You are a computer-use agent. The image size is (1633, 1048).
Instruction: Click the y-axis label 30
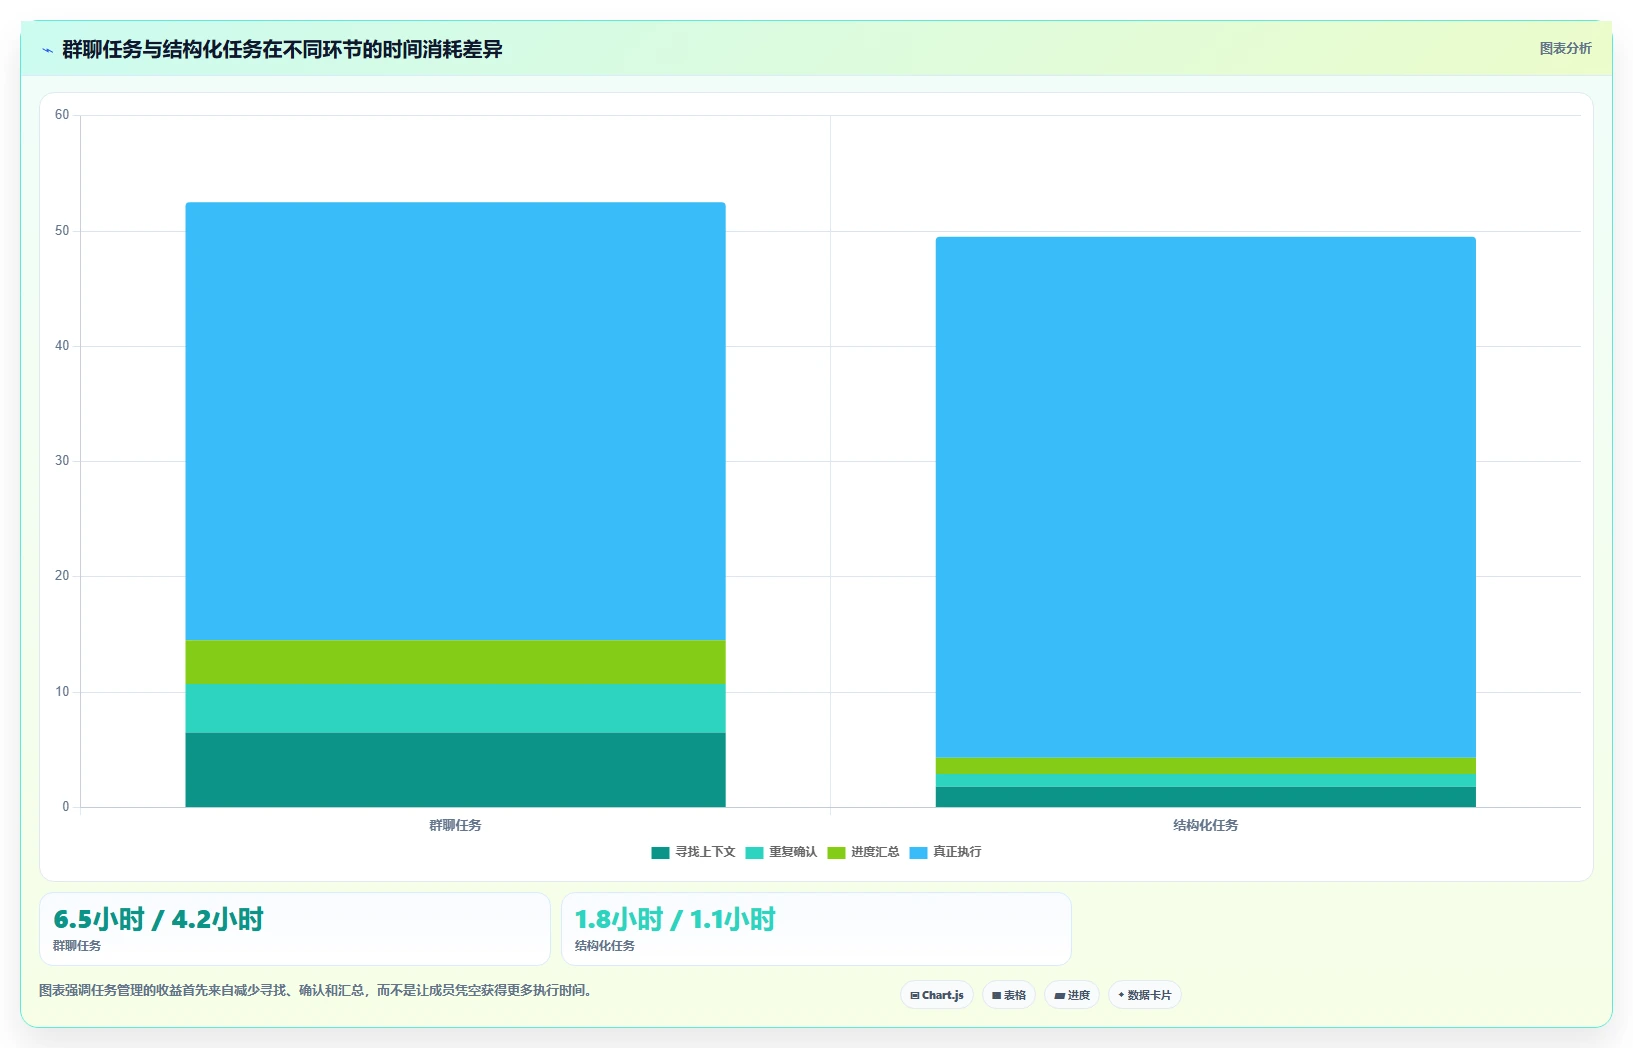pos(62,461)
